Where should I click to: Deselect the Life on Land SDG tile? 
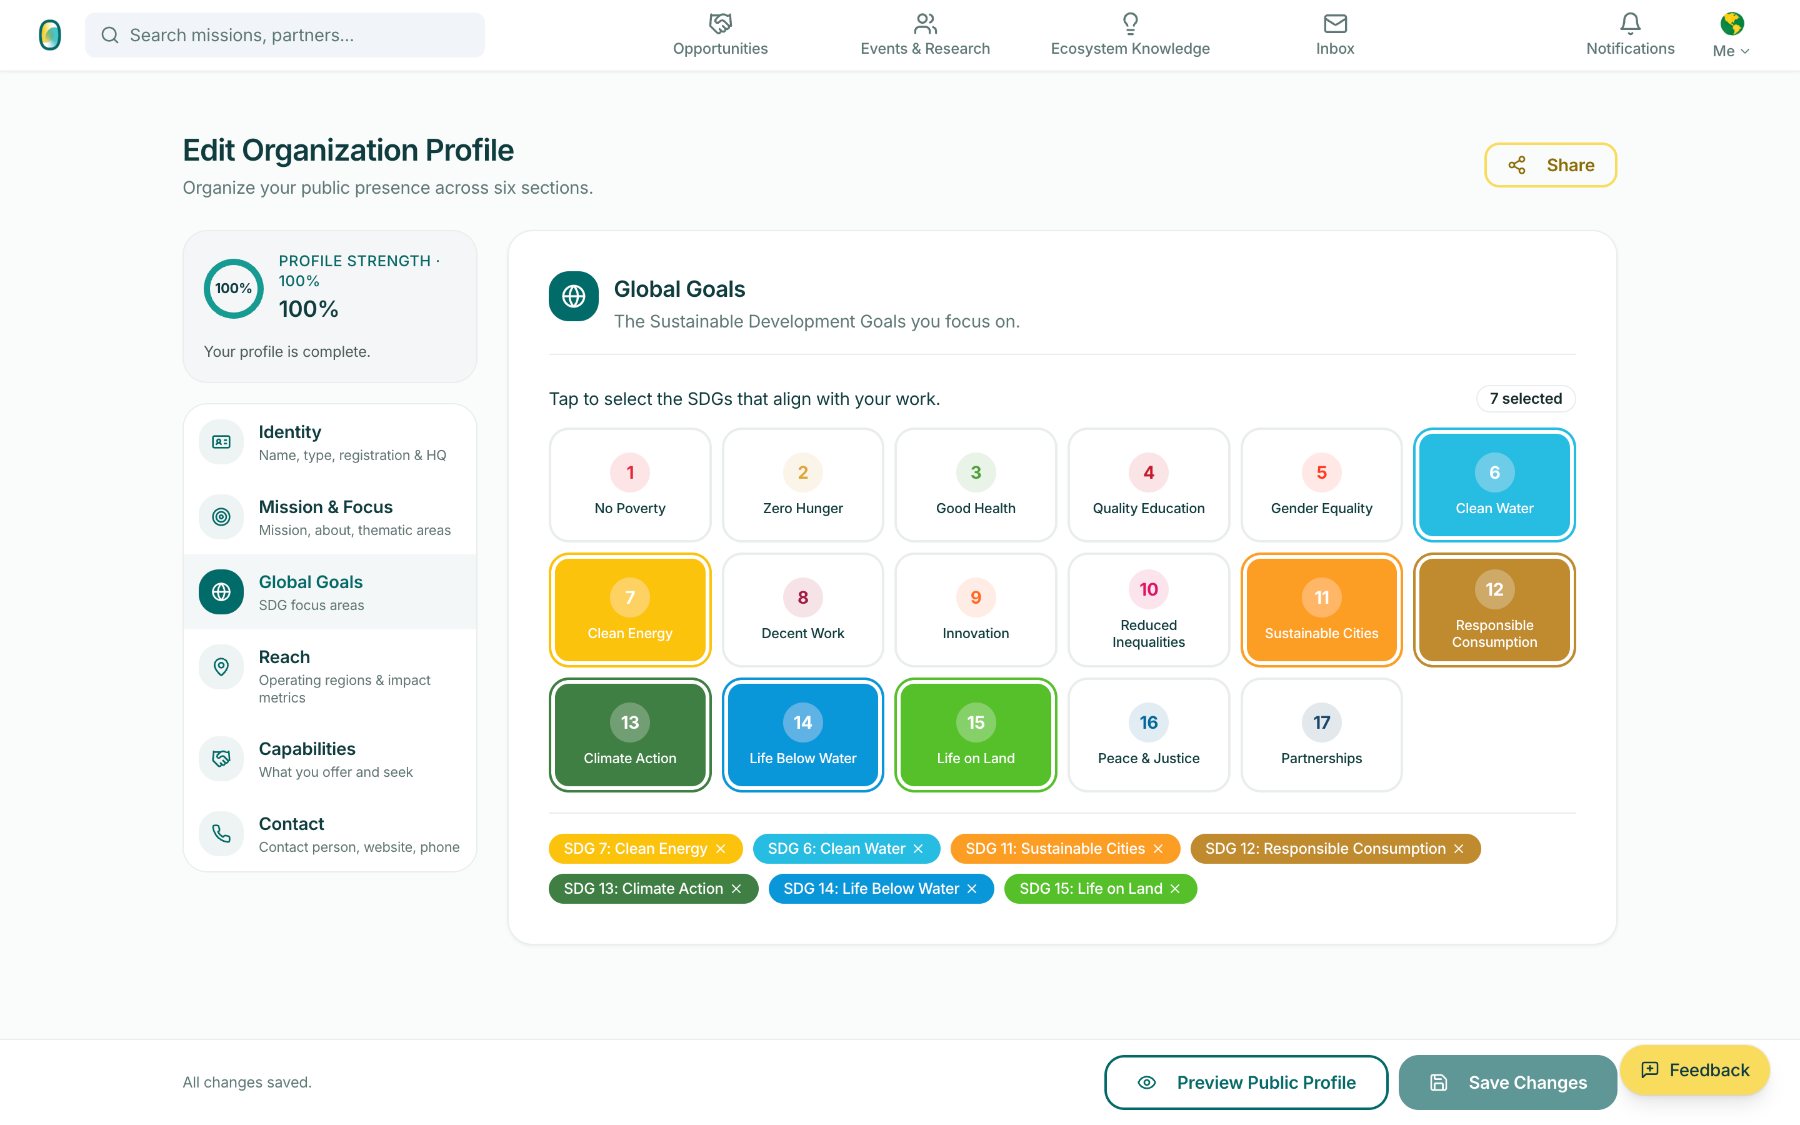(x=976, y=735)
